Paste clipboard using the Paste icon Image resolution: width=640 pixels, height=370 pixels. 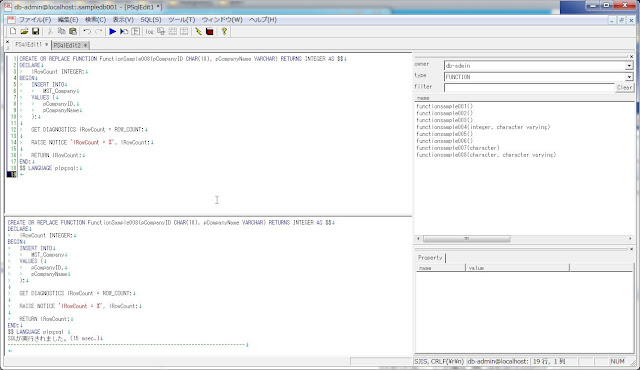click(x=73, y=31)
